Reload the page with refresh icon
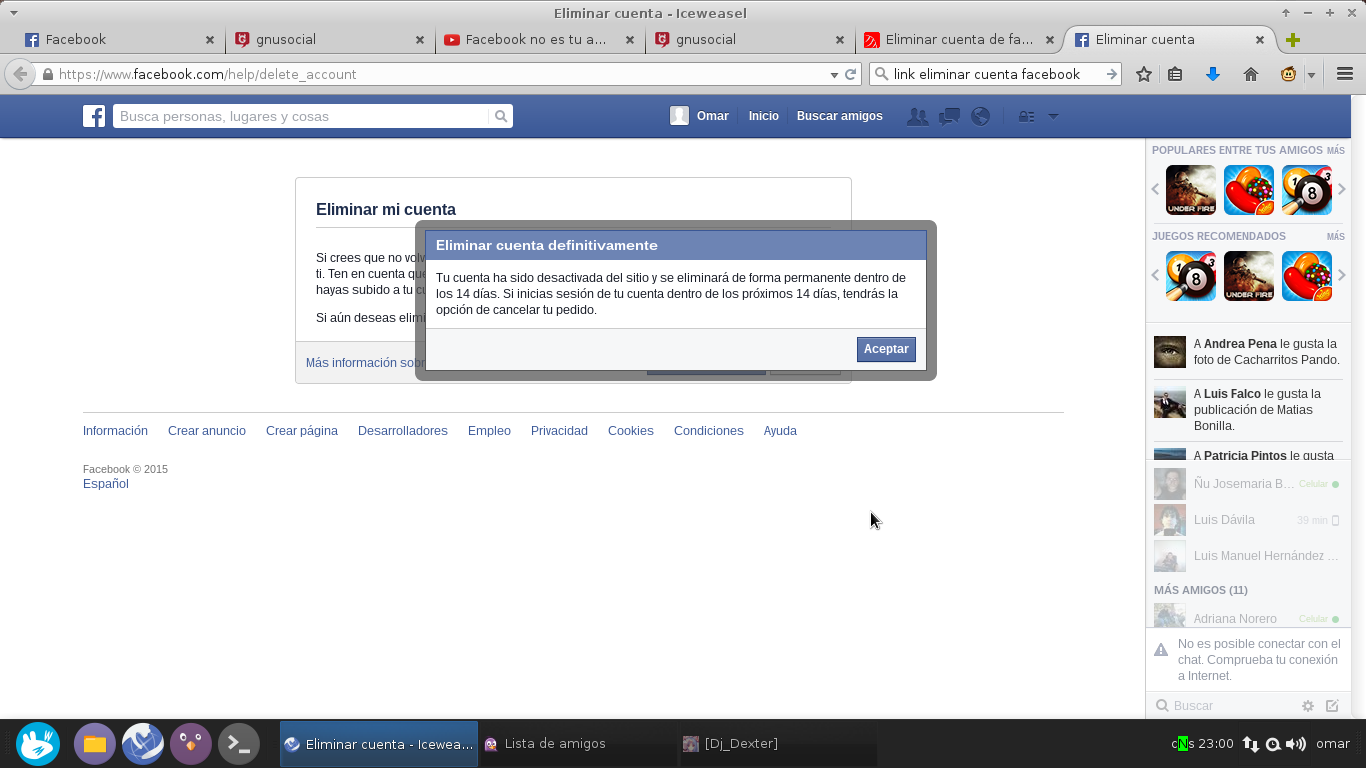 click(x=851, y=74)
